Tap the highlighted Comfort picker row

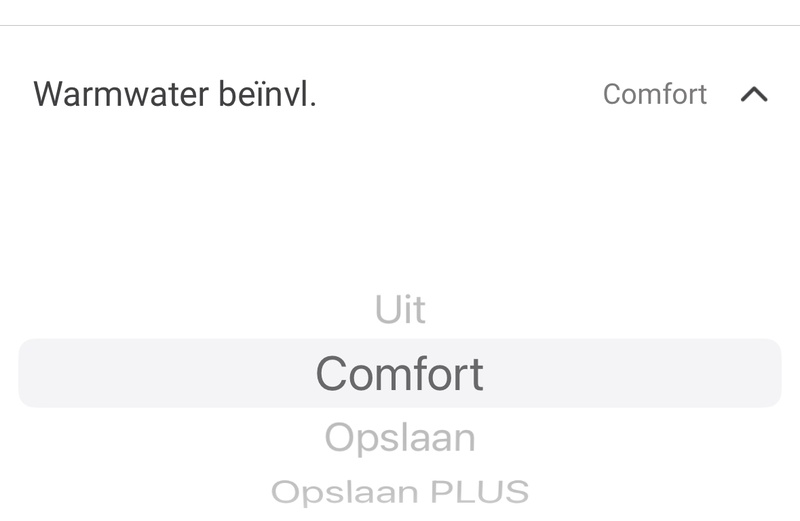click(x=400, y=374)
